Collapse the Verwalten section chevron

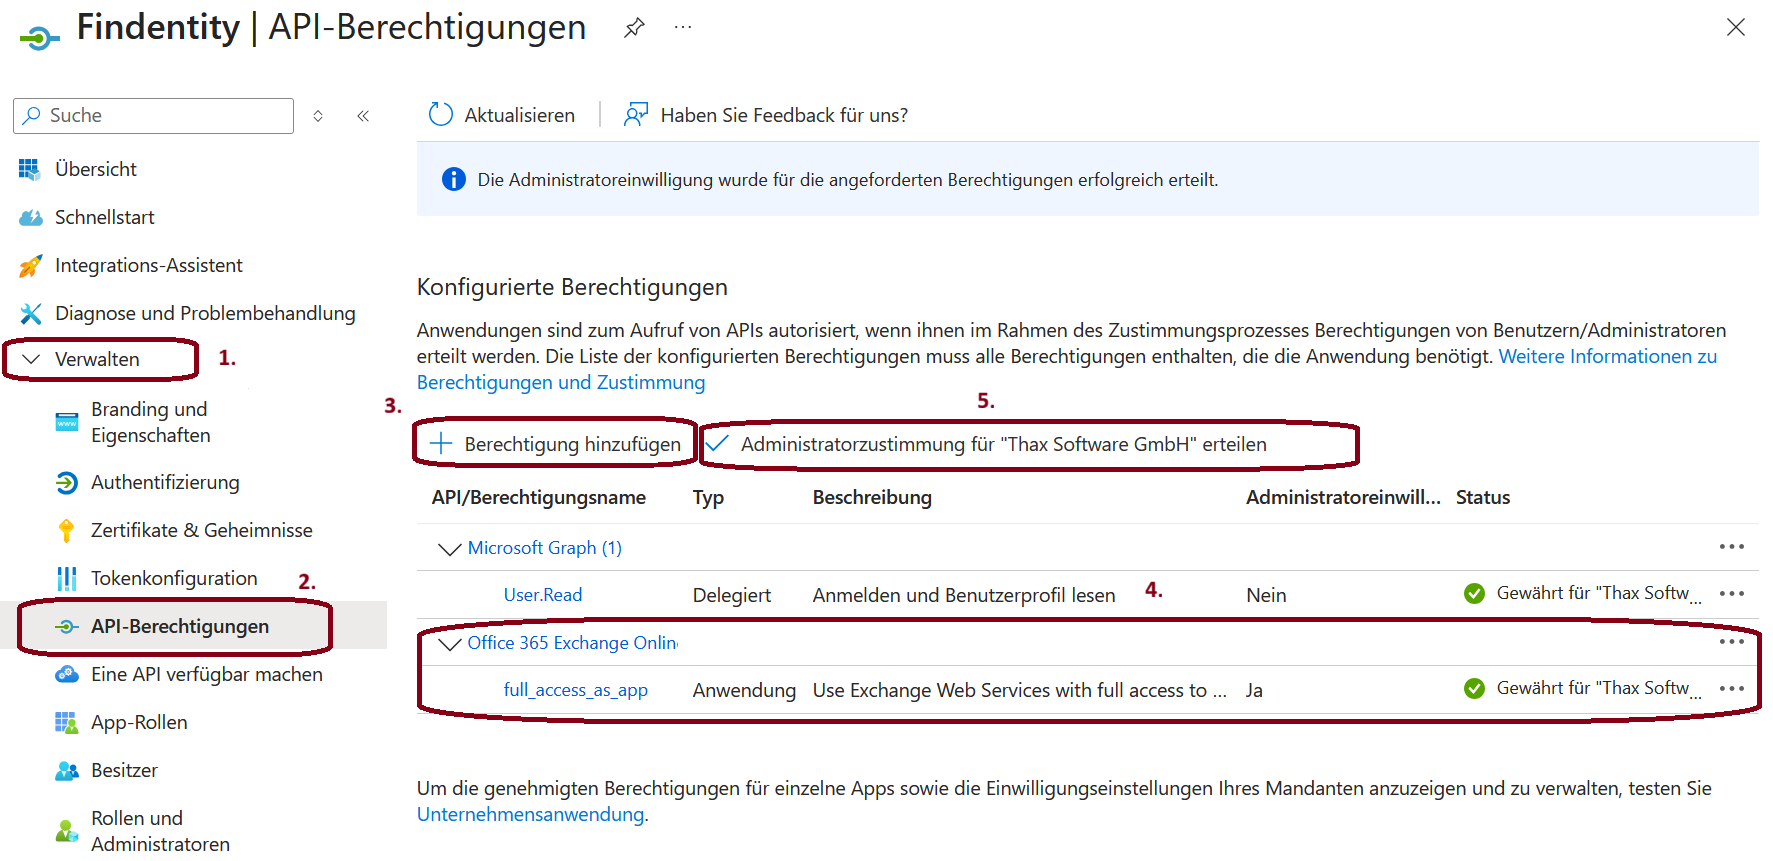31,359
